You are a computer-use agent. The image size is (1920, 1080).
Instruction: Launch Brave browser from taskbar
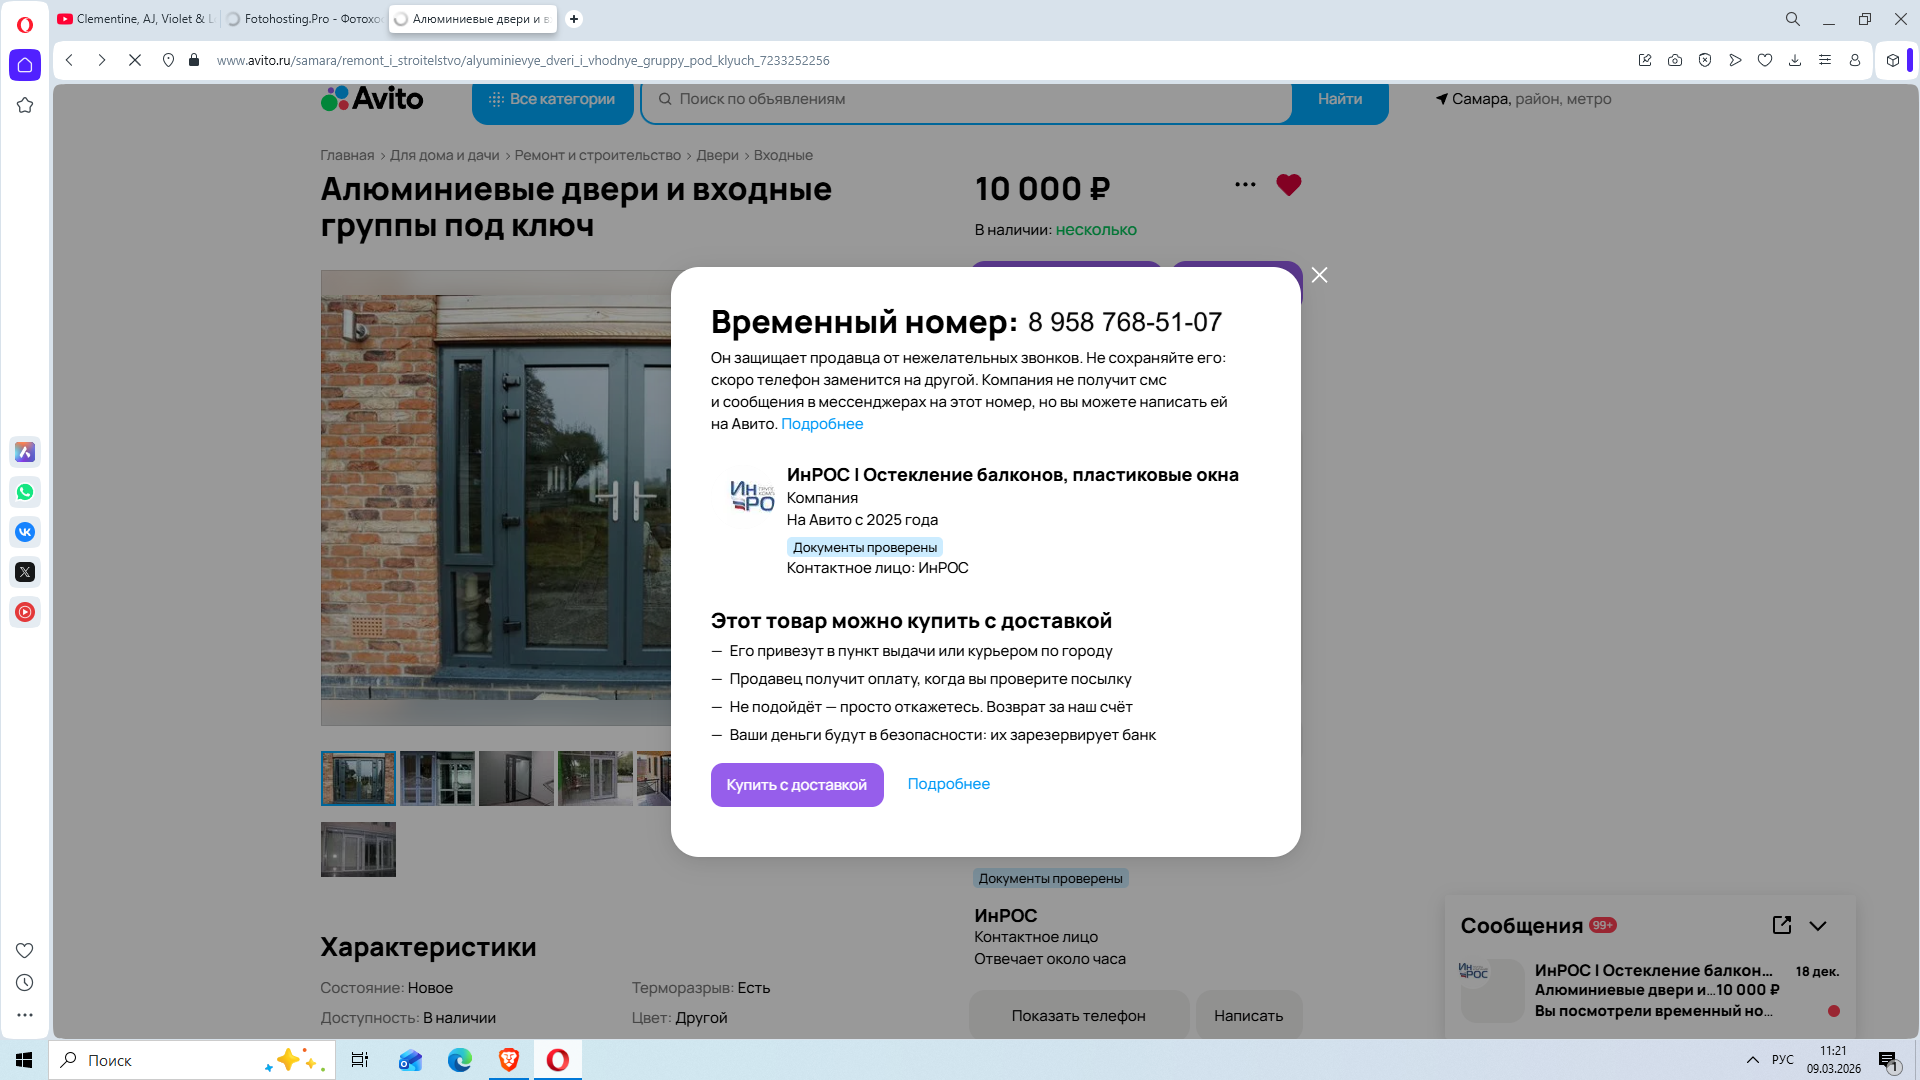[x=509, y=1060]
